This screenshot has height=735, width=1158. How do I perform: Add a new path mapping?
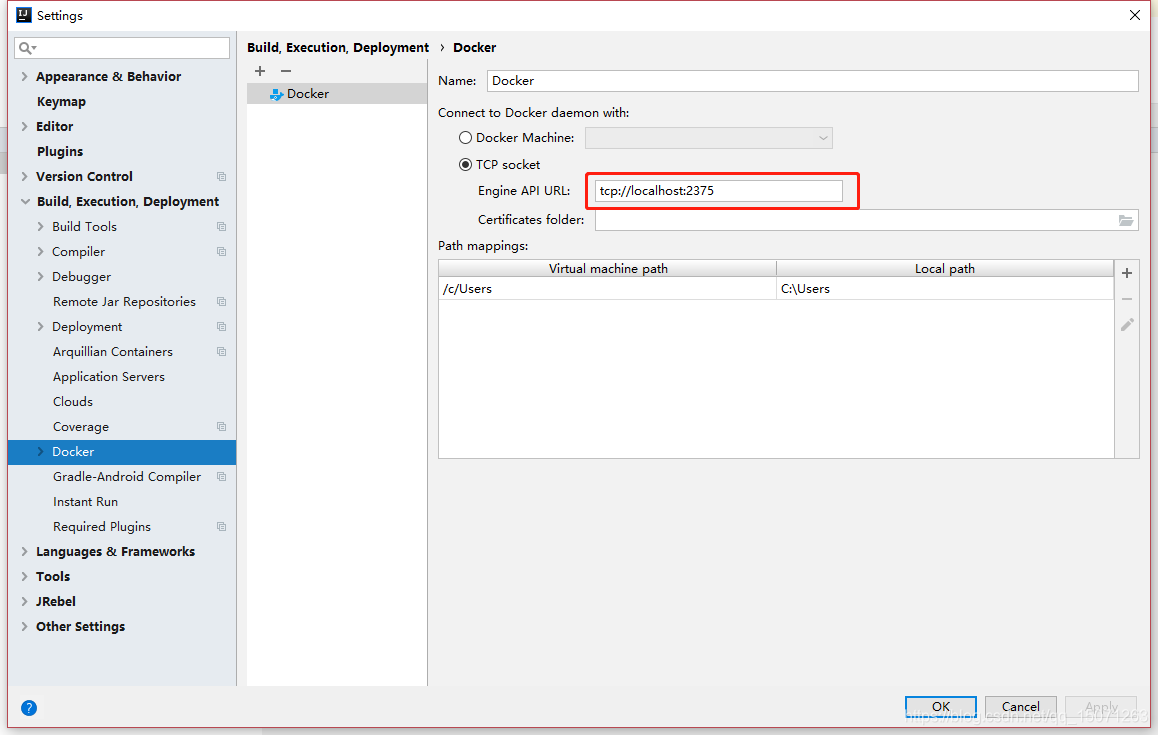pos(1127,273)
